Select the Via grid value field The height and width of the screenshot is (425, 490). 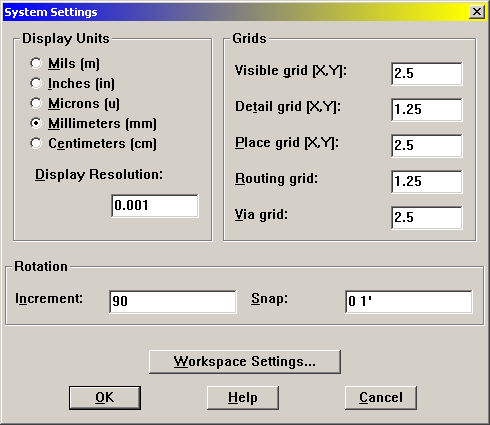tap(427, 218)
